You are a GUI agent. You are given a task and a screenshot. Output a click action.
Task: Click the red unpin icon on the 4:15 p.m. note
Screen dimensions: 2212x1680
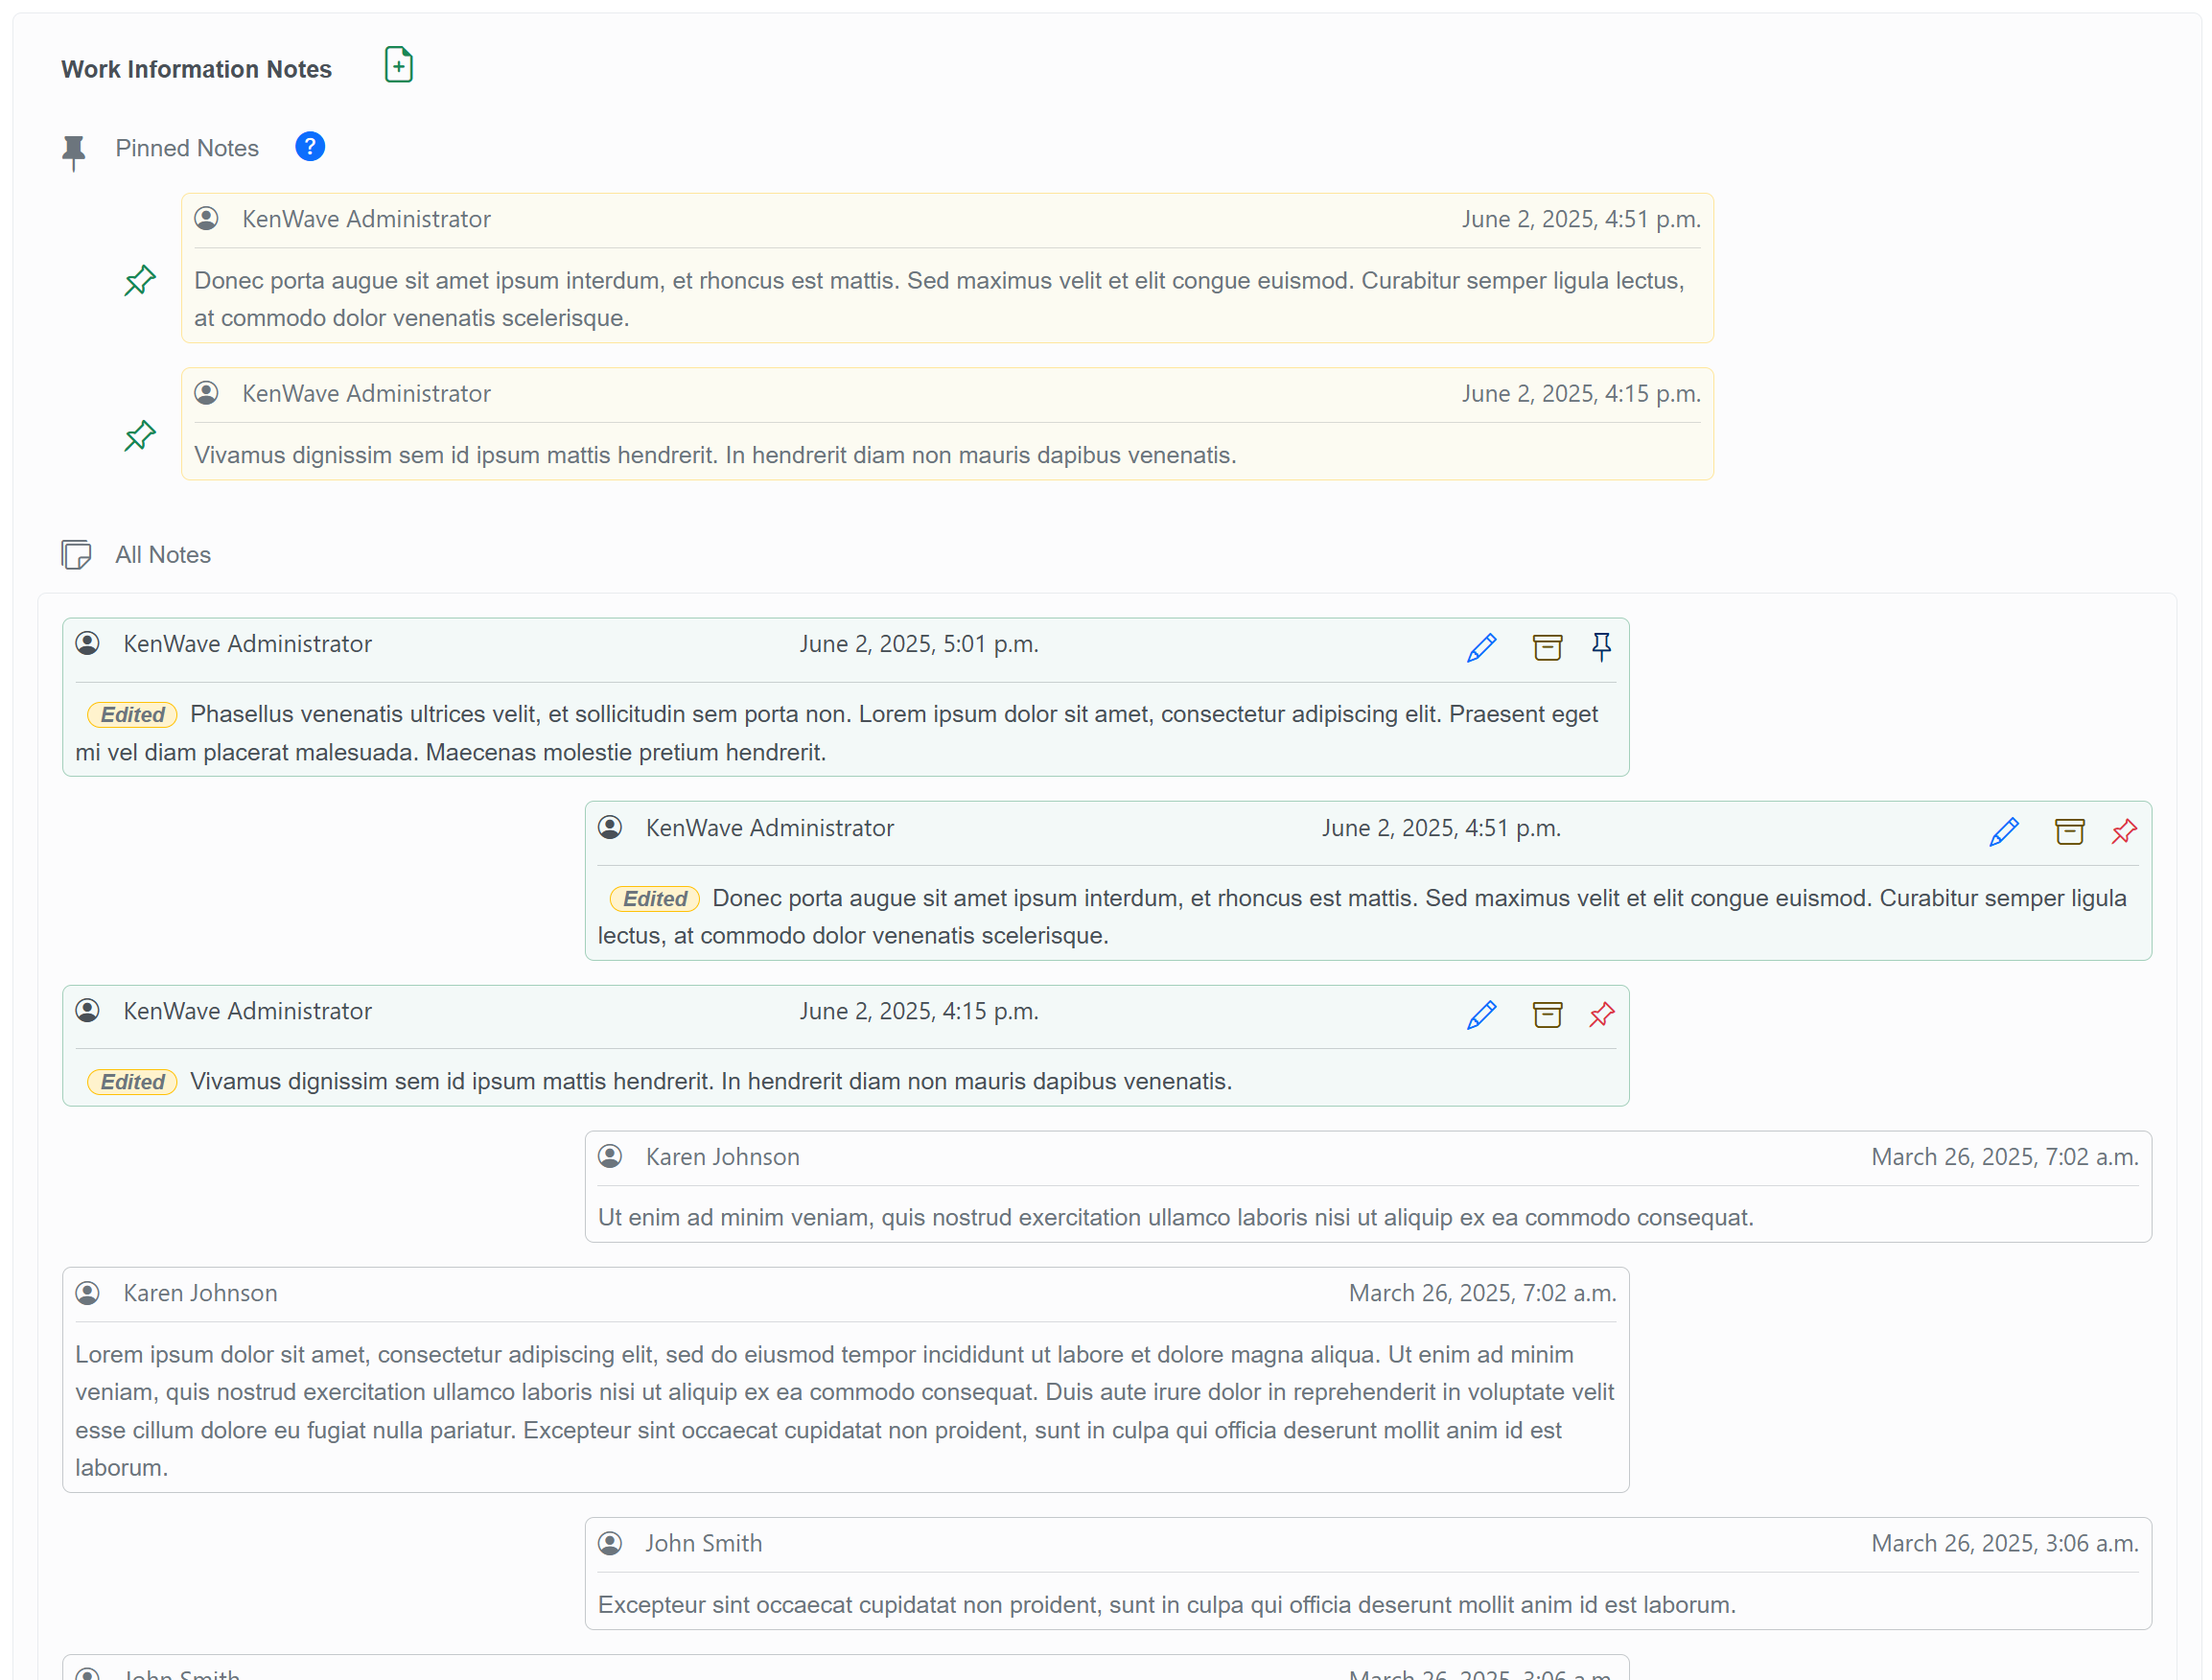point(1601,1015)
